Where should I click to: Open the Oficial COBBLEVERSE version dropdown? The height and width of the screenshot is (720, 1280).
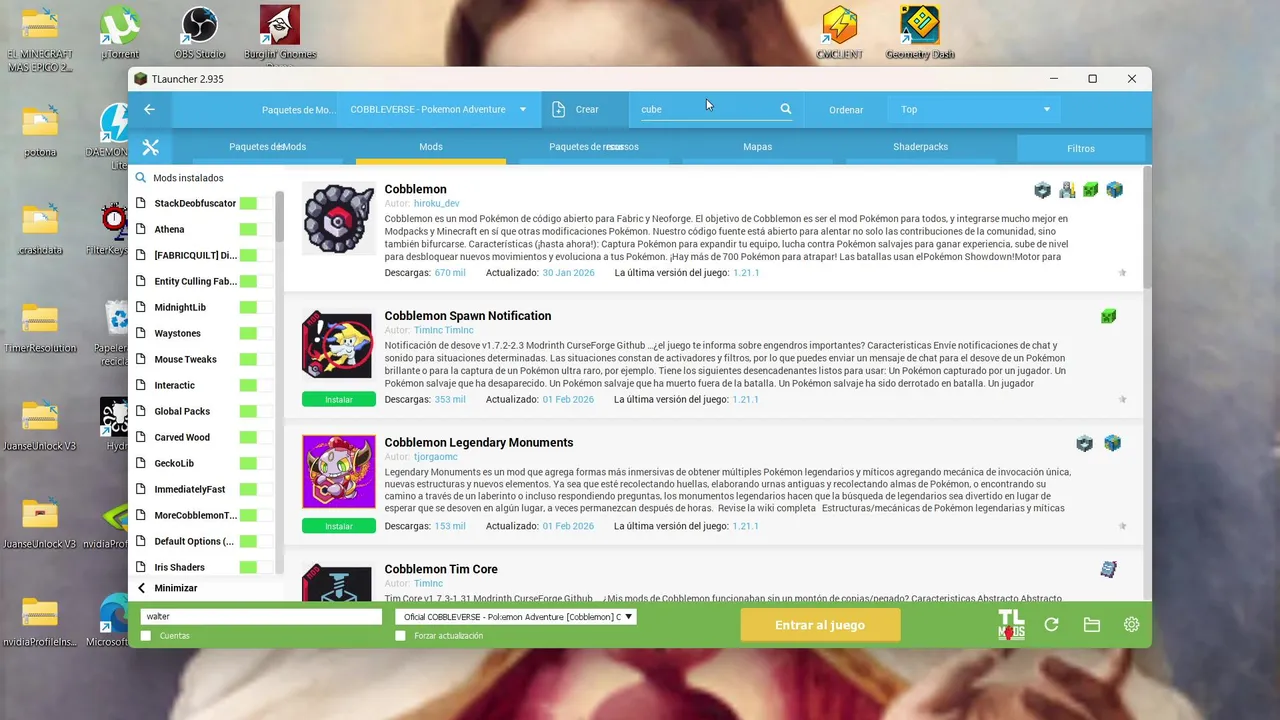point(516,617)
